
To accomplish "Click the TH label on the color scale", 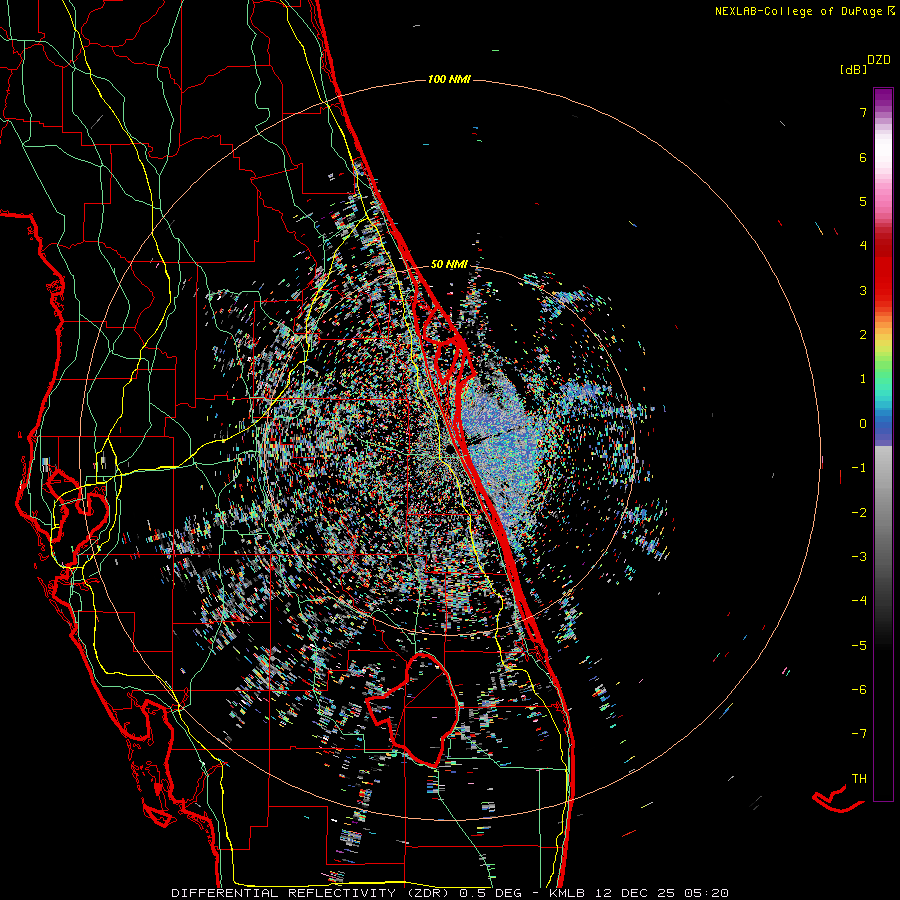I will click(859, 779).
